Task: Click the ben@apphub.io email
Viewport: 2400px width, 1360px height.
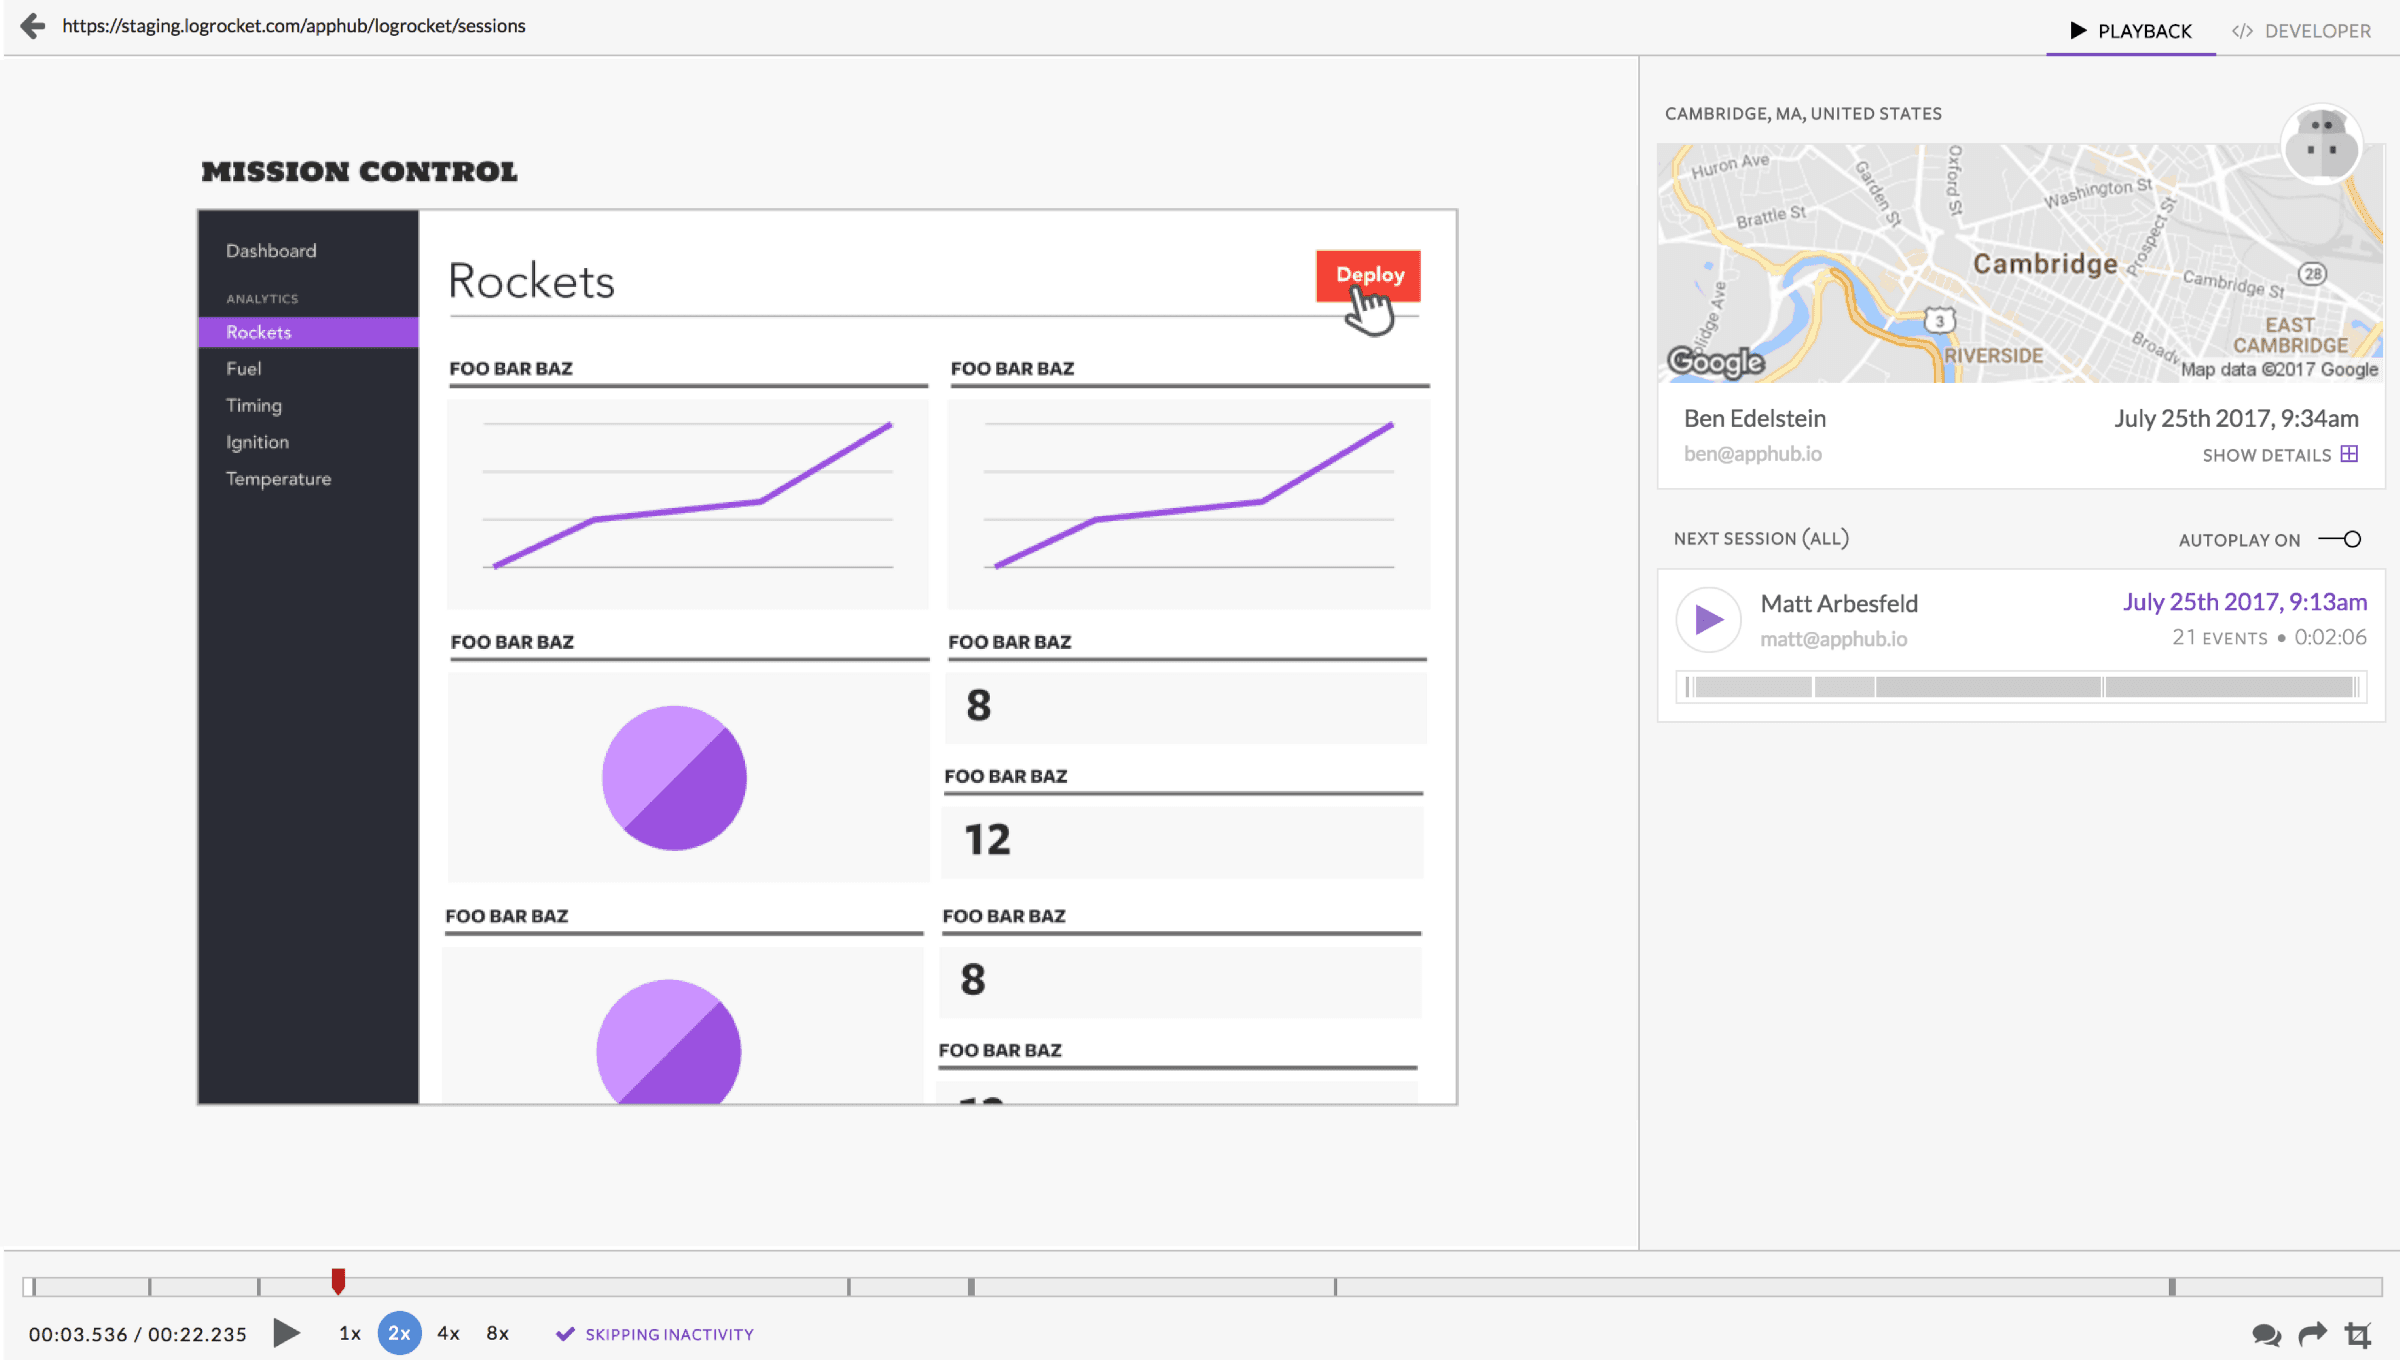Action: coord(1753,453)
